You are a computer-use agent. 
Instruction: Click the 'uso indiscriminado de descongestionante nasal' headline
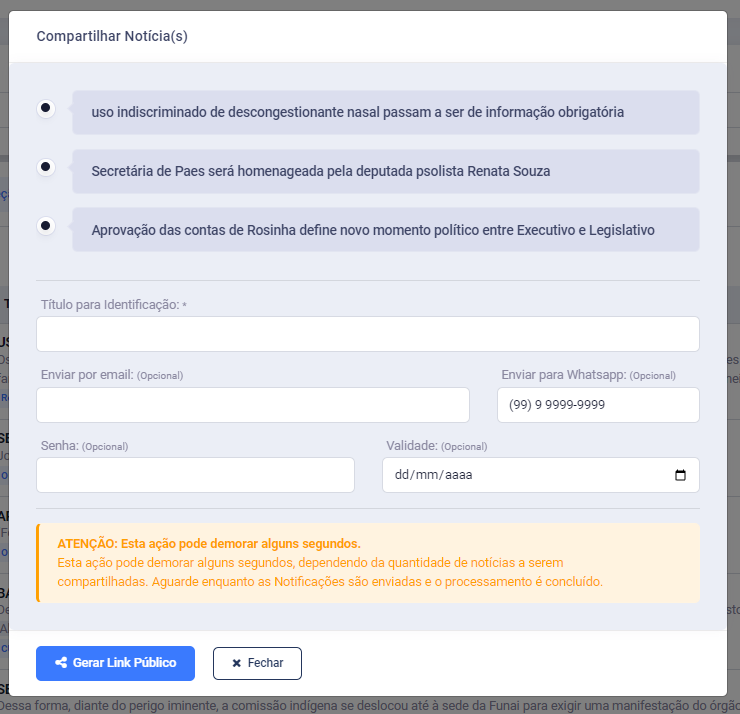[x=357, y=112]
